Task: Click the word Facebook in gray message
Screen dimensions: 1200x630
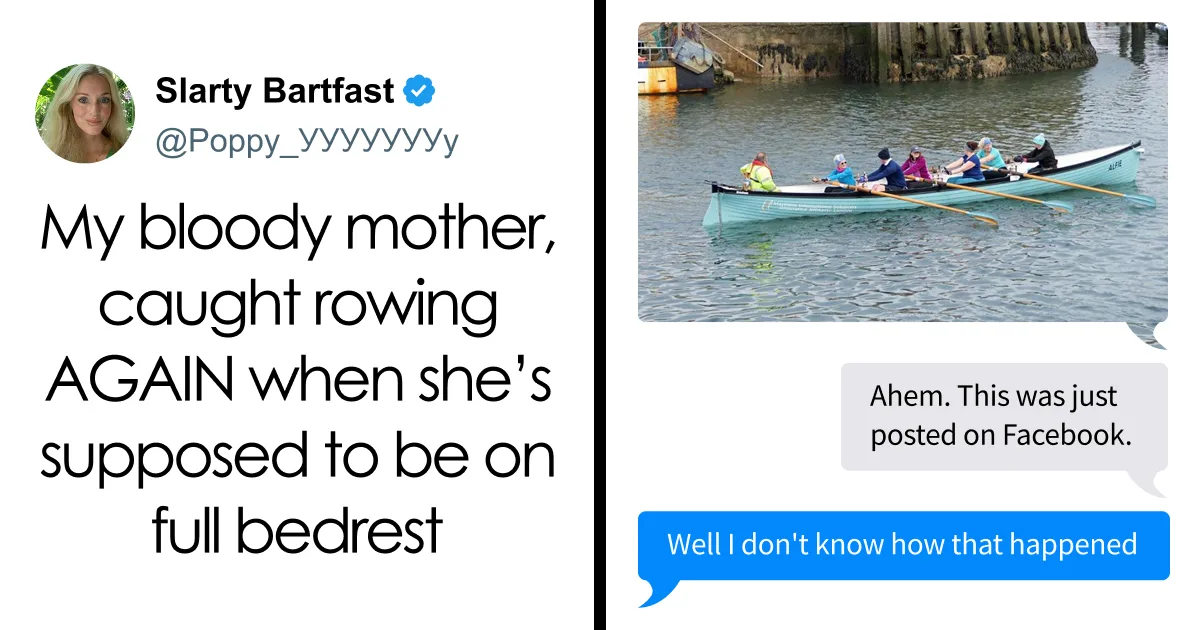Action: tap(1070, 436)
